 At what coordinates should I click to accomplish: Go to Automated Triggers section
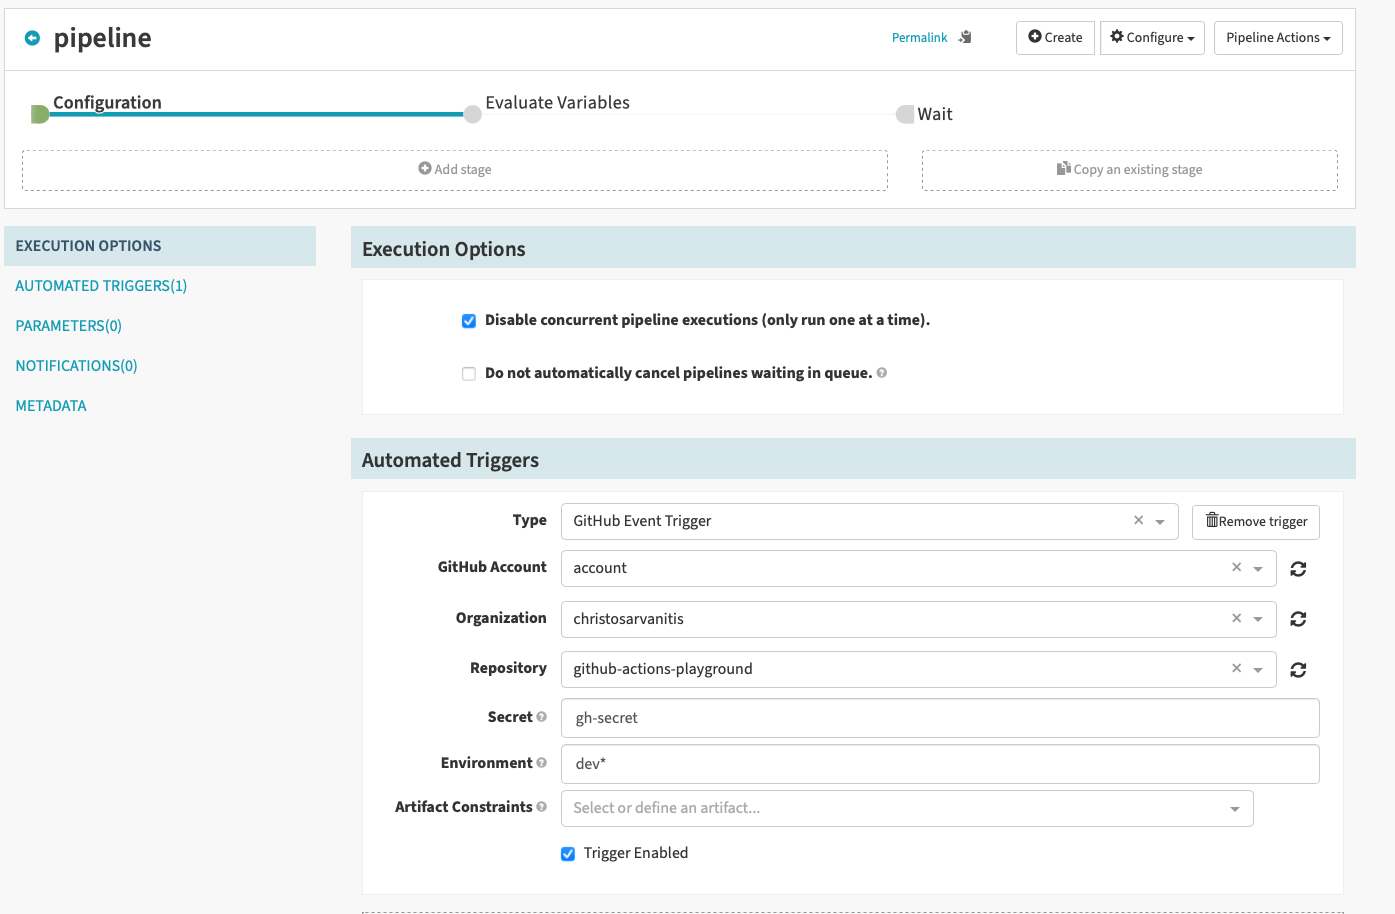101,286
